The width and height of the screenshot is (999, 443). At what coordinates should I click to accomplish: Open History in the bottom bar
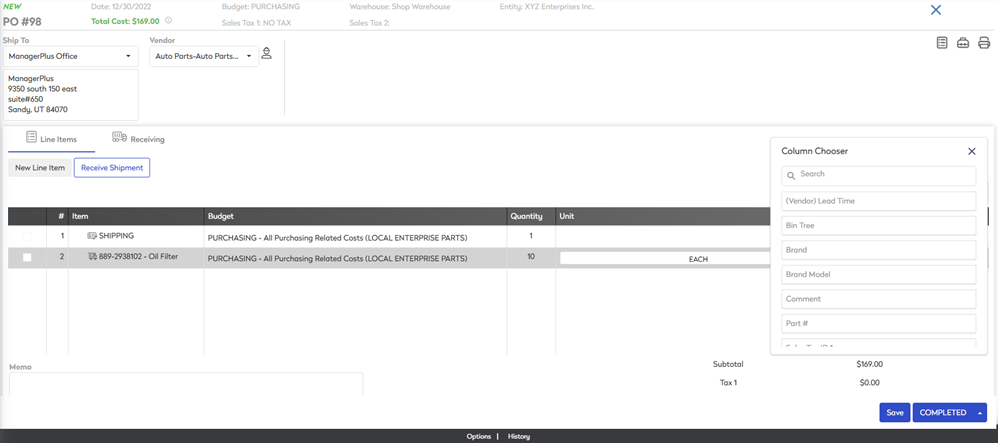[519, 437]
